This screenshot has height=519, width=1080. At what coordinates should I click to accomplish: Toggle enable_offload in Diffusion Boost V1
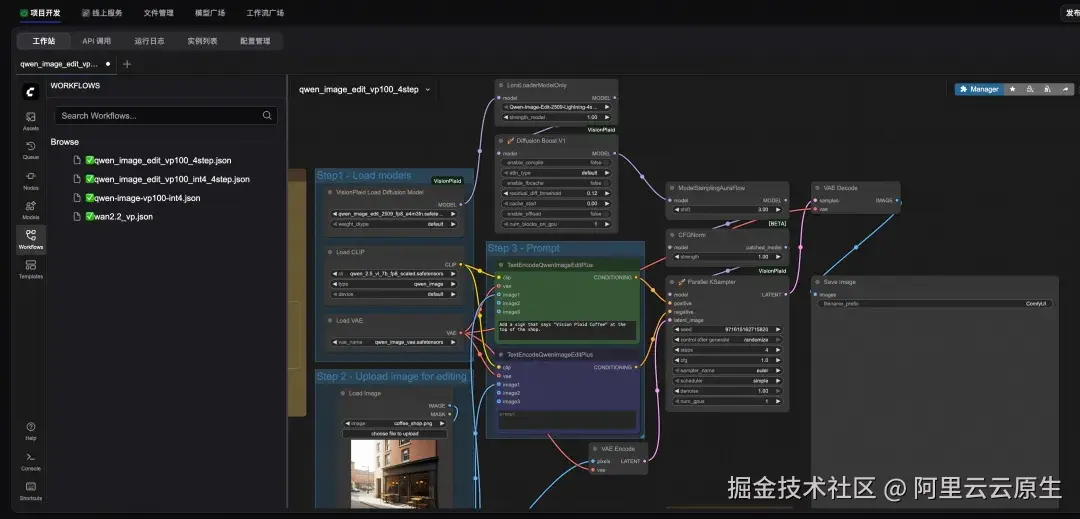557,214
